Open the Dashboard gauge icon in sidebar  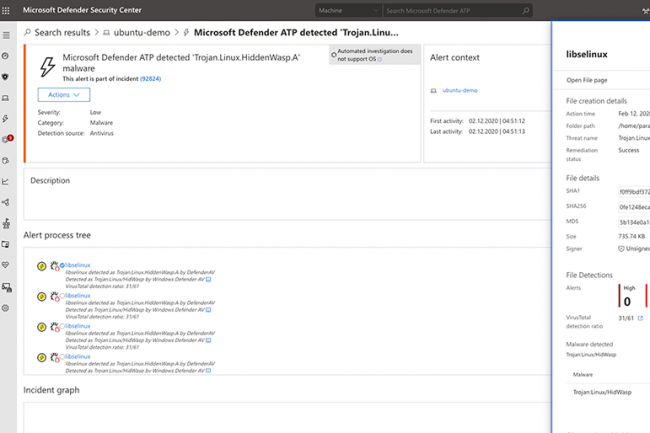tap(5, 56)
